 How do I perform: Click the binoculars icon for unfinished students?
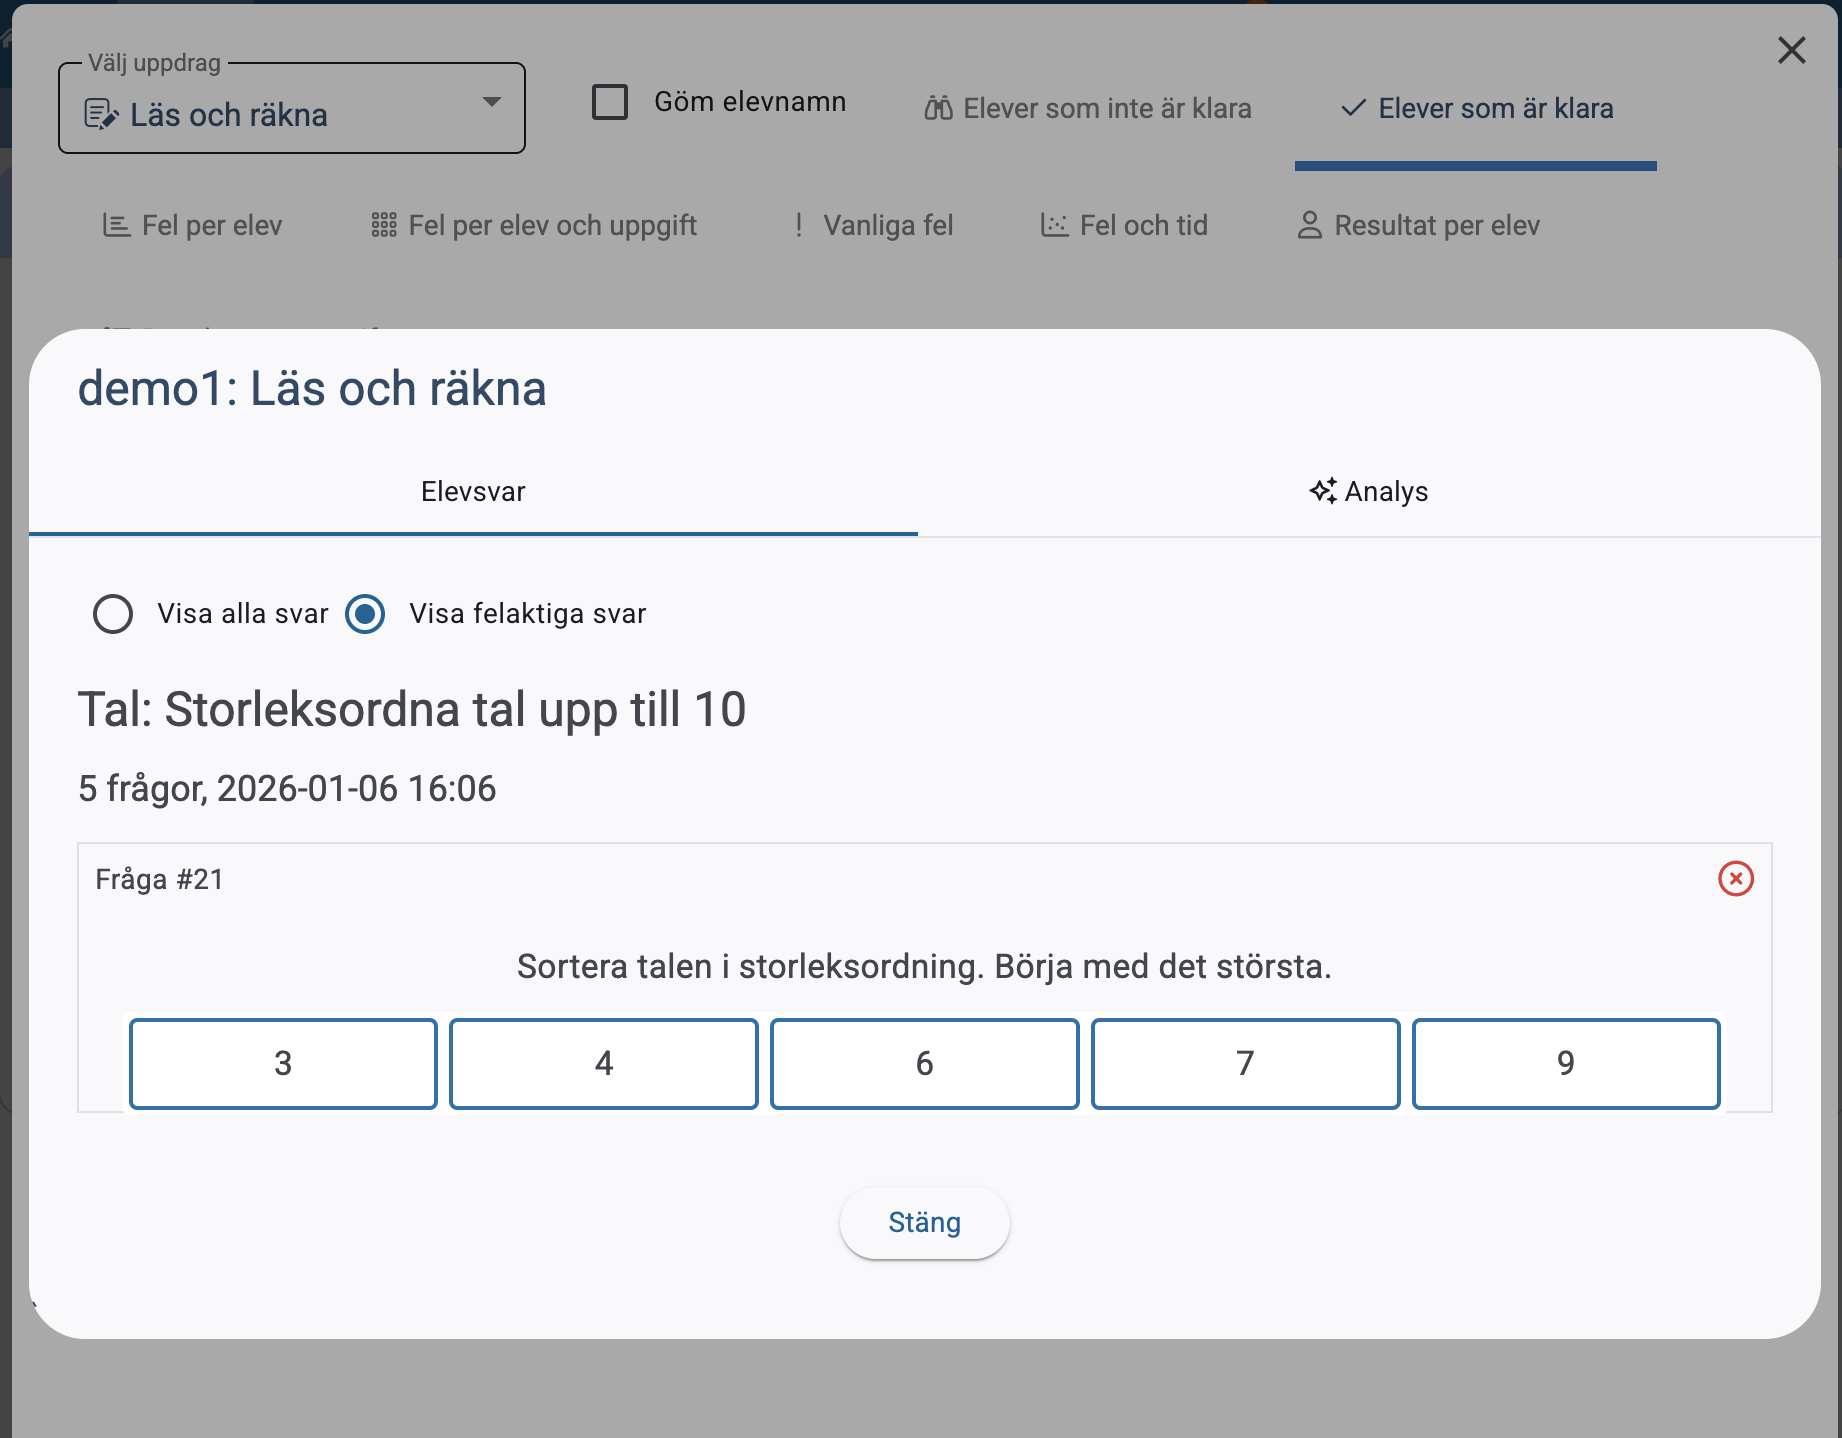(938, 108)
